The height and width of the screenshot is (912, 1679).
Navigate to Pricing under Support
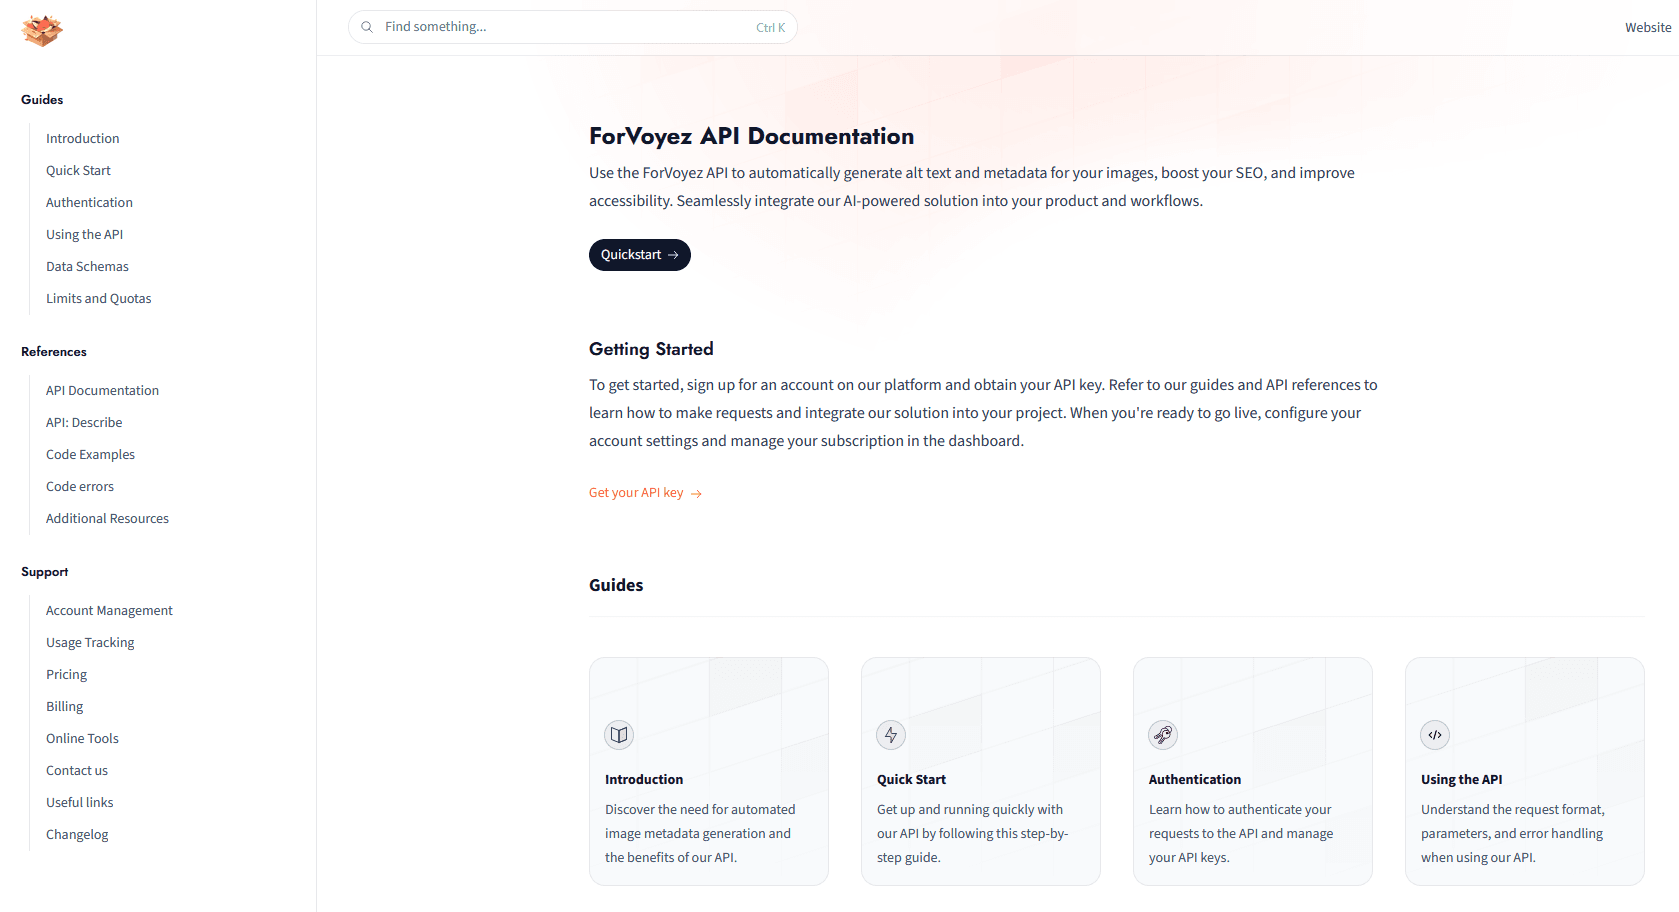(66, 674)
